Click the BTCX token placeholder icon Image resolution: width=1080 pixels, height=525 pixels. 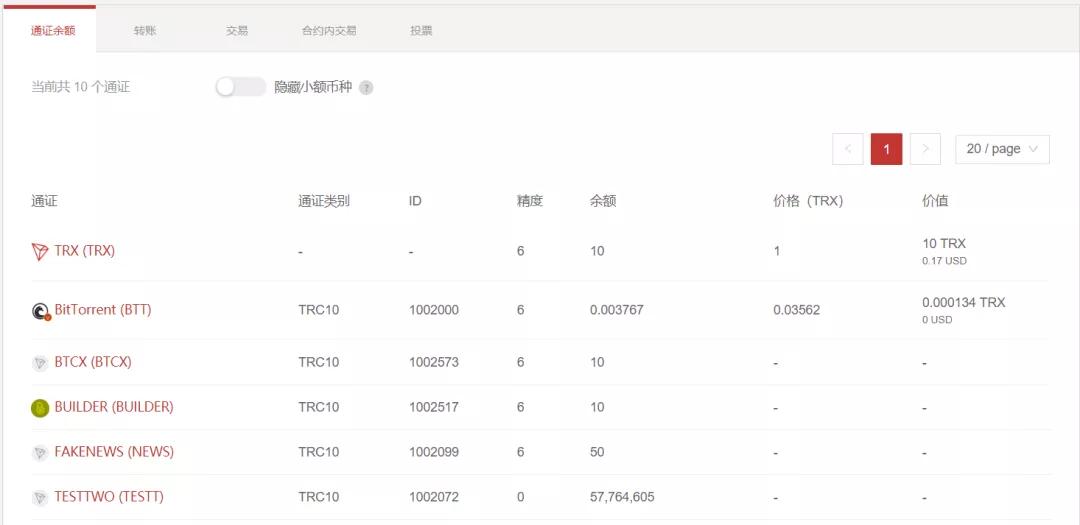pos(40,363)
